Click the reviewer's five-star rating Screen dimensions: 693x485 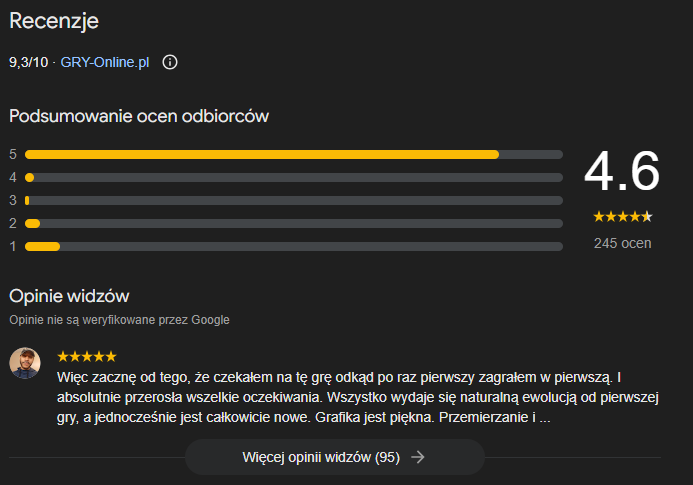click(87, 356)
